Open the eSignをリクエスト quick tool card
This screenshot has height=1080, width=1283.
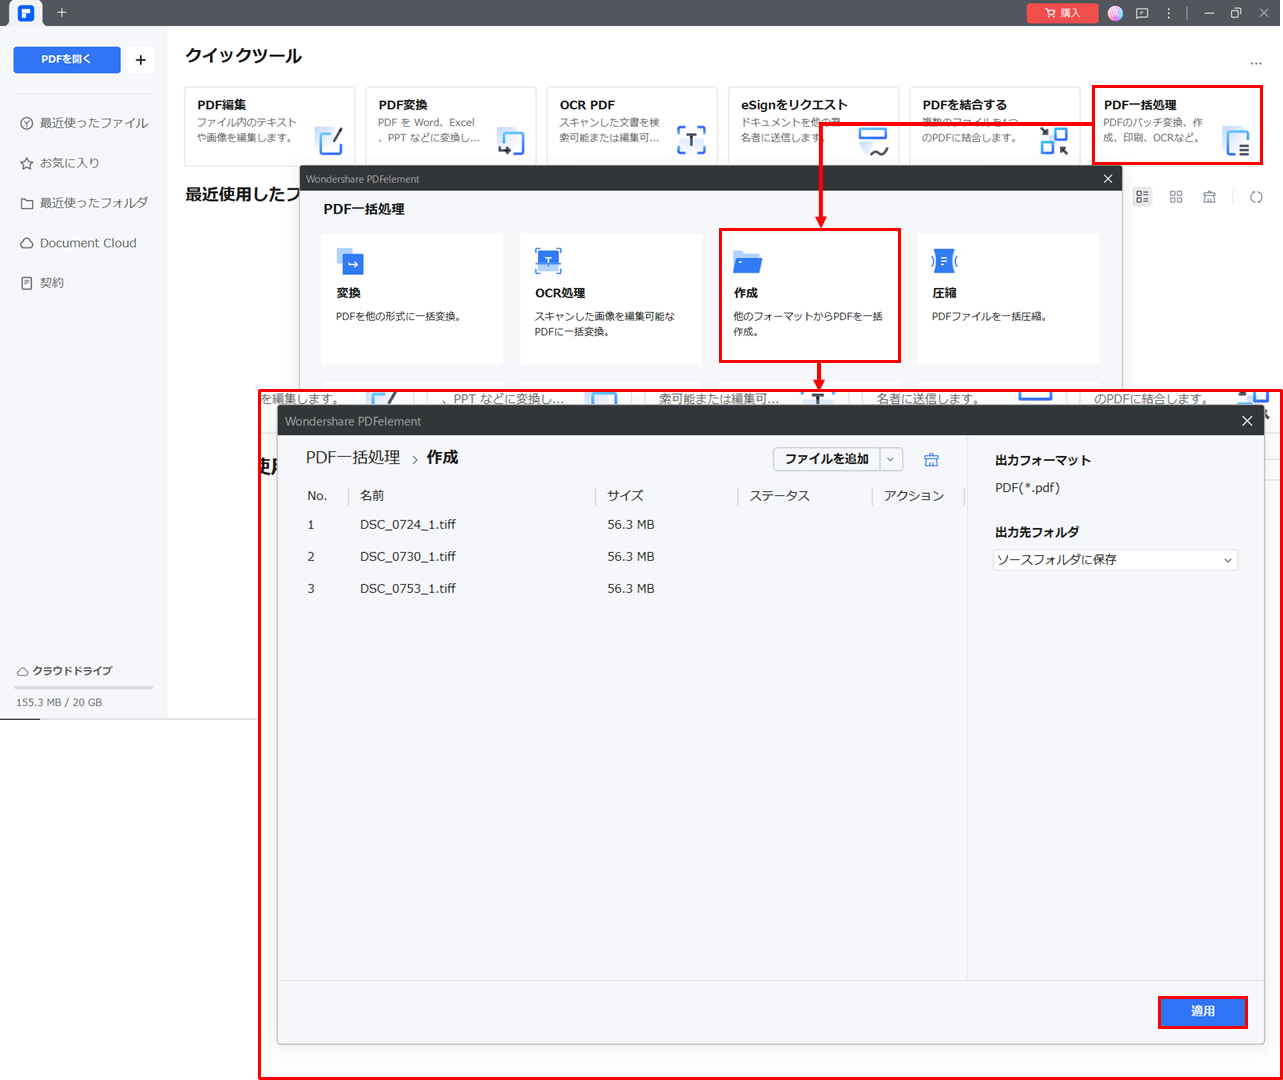point(813,126)
